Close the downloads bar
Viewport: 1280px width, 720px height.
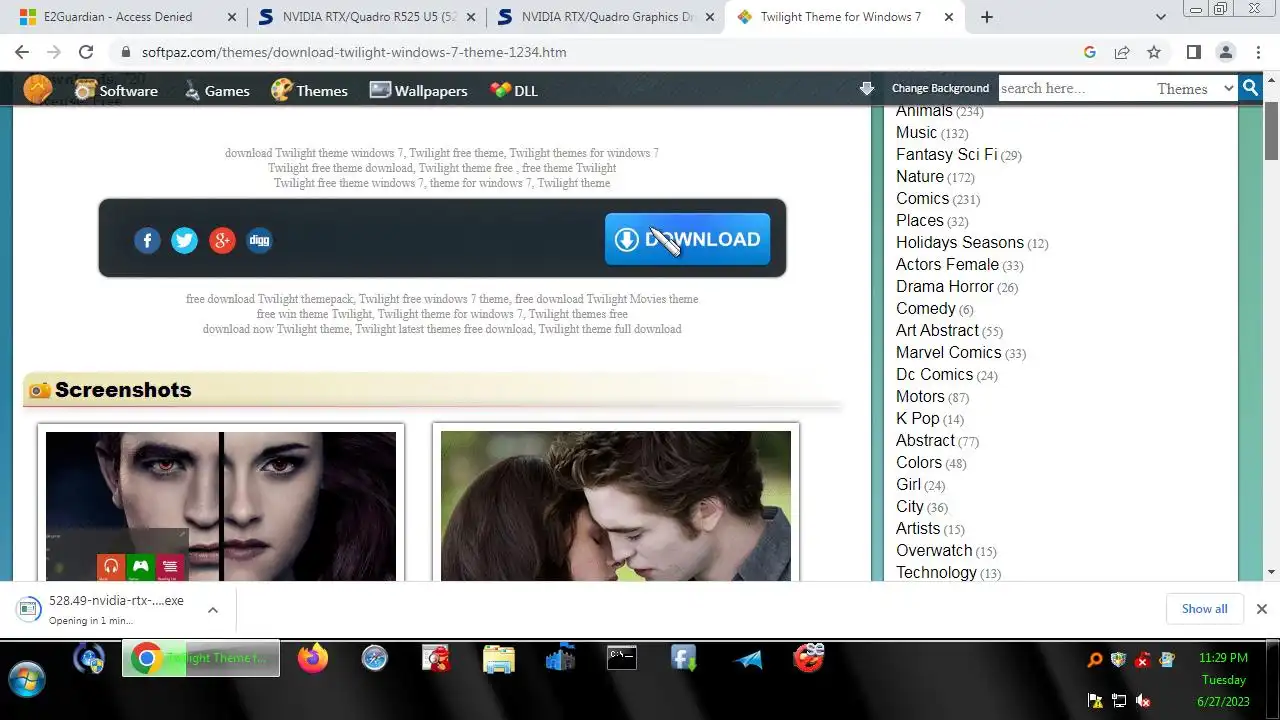tap(1262, 609)
